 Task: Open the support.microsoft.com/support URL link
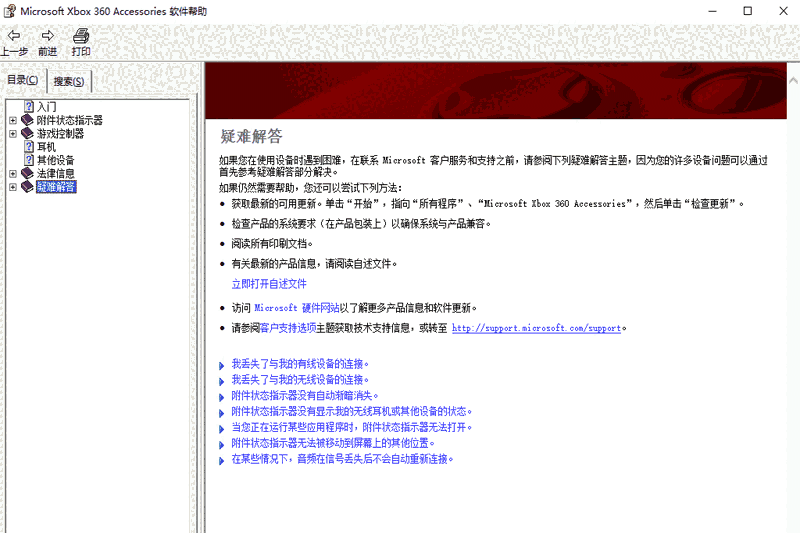[x=536, y=328]
